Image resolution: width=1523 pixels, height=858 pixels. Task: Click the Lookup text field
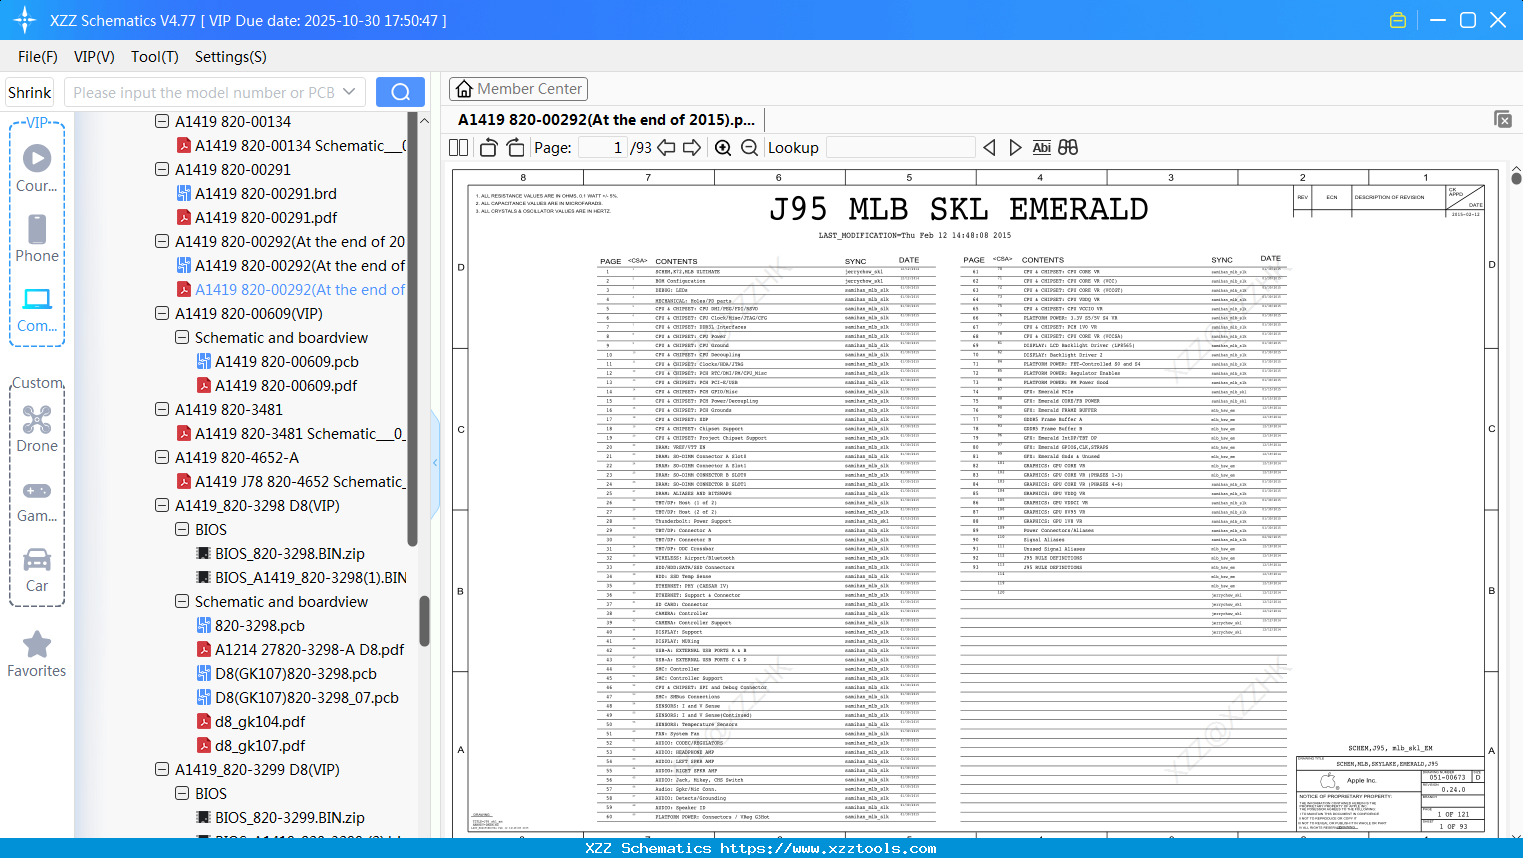[x=901, y=147]
